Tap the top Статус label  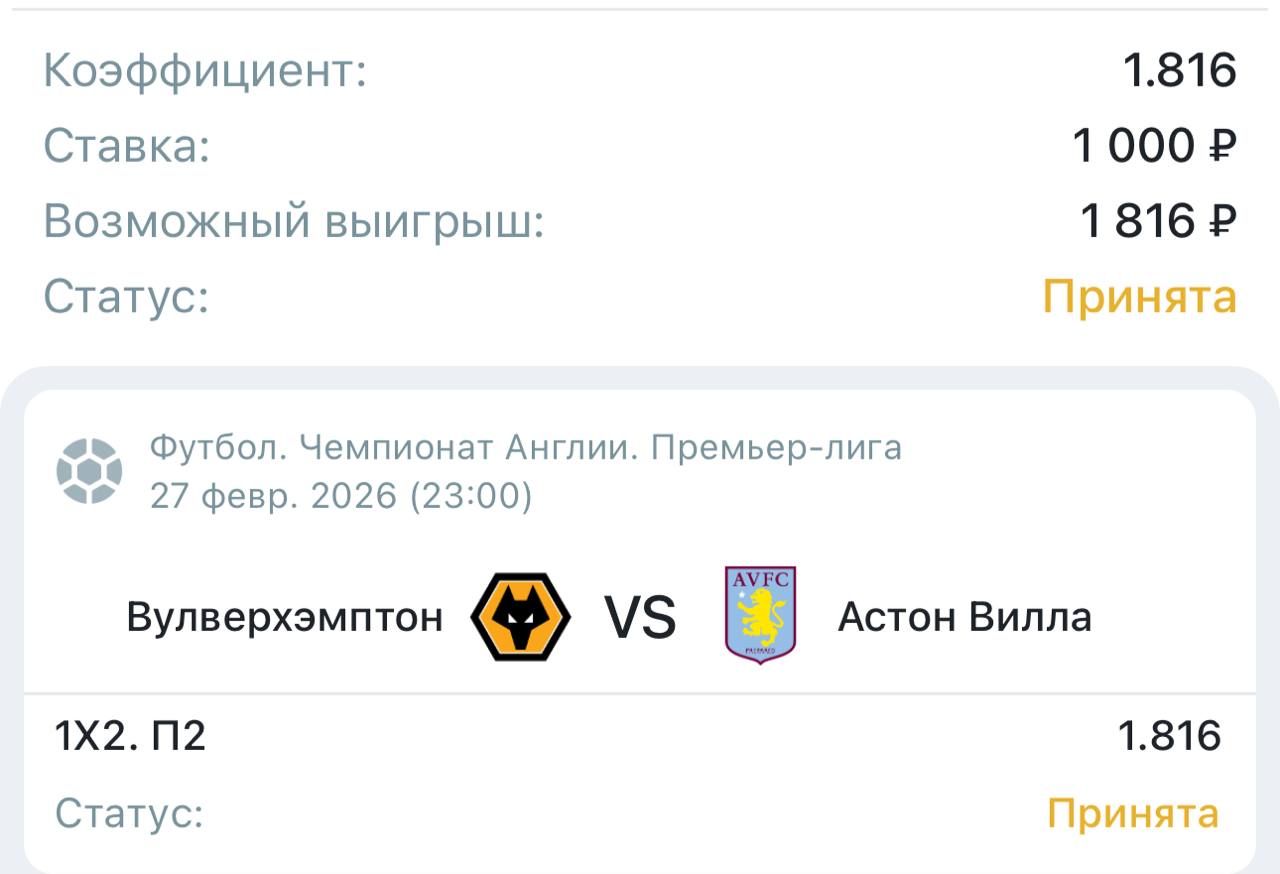pyautogui.click(x=126, y=297)
